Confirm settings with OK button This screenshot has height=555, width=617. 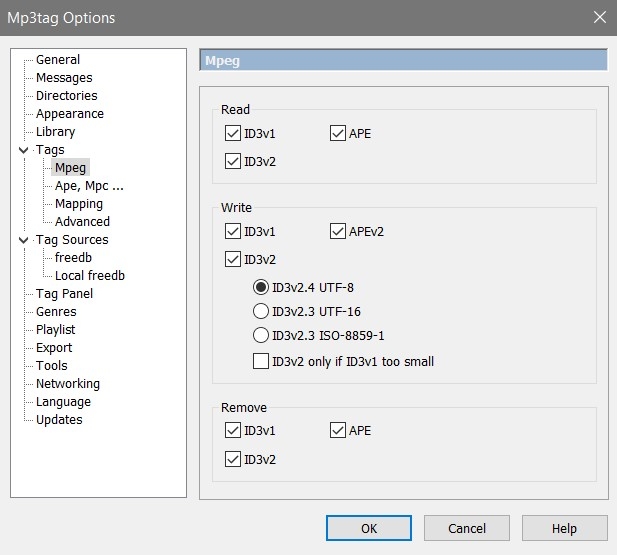[x=369, y=528]
